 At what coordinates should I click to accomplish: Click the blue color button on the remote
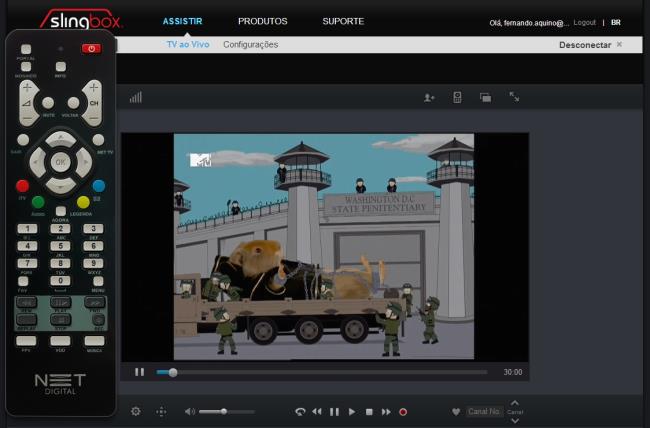(x=99, y=186)
